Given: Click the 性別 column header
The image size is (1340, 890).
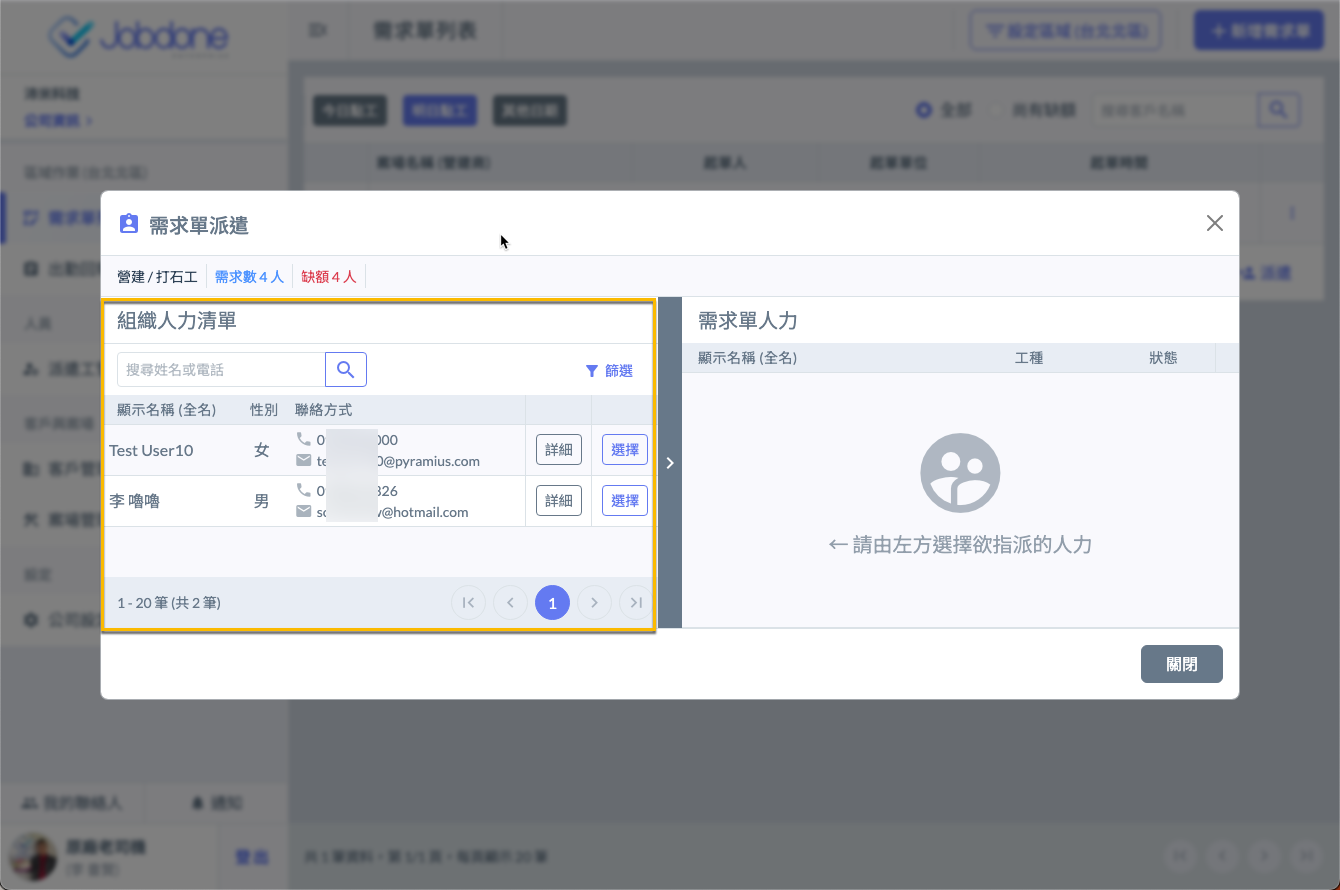Looking at the screenshot, I should pos(264,410).
